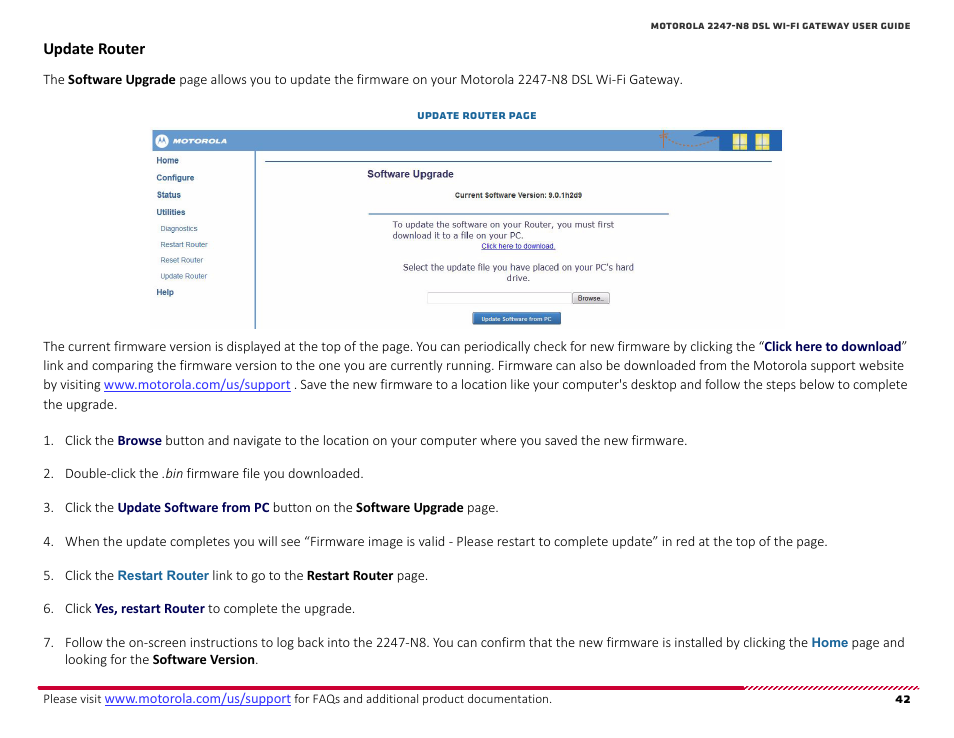Image resolution: width=954 pixels, height=738 pixels.
Task: Click the antenna graphic in banner
Action: (x=664, y=139)
